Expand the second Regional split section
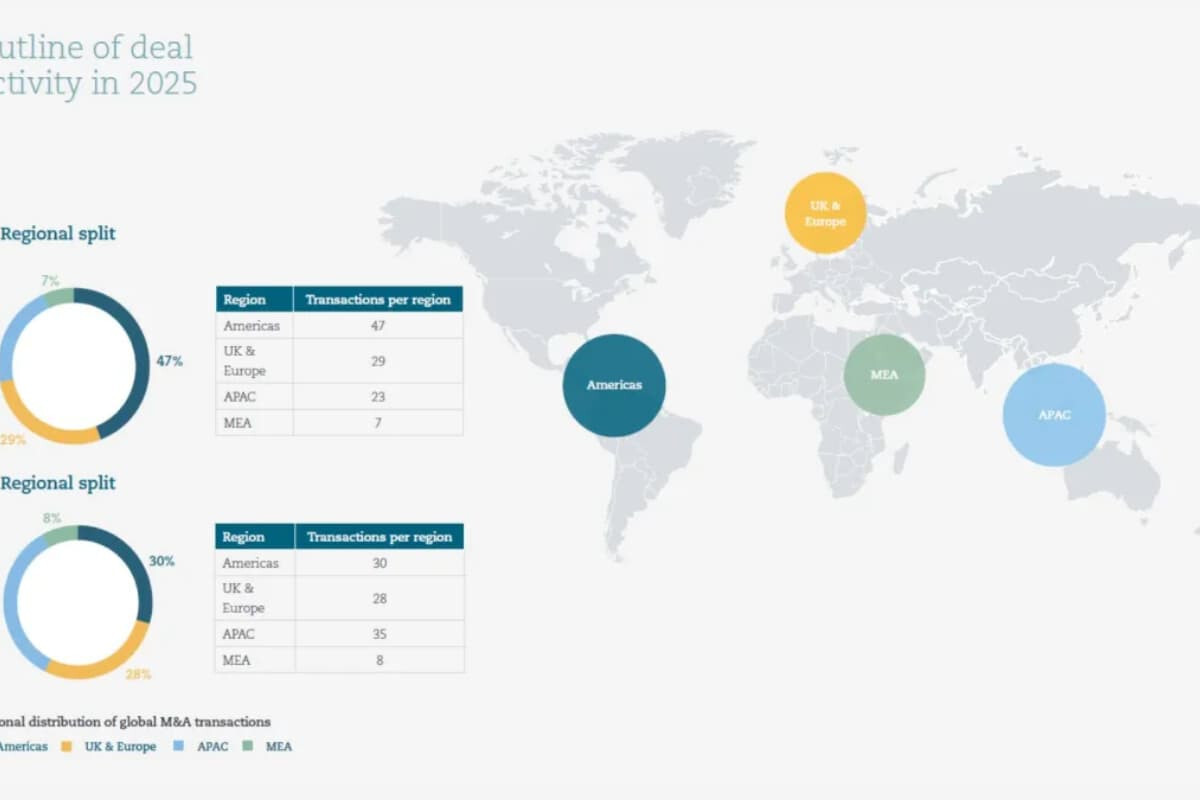 pyautogui.click(x=57, y=483)
